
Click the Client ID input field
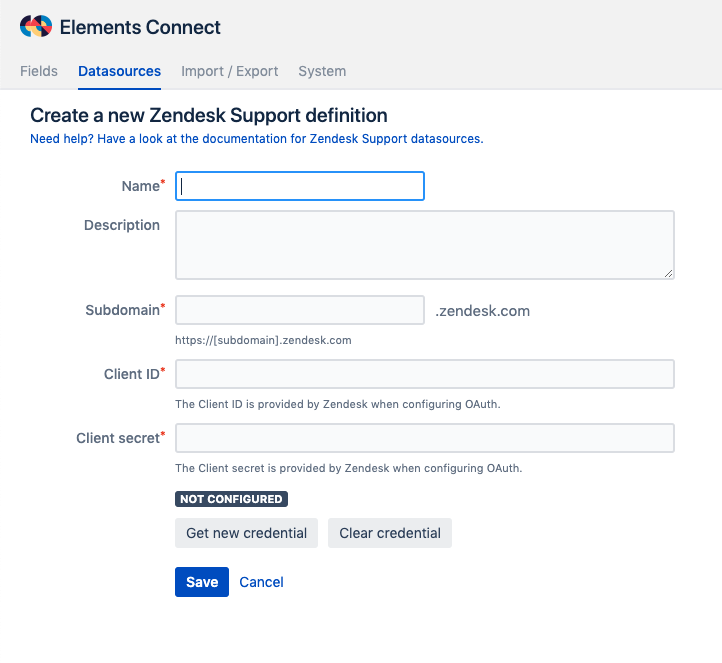tap(424, 374)
